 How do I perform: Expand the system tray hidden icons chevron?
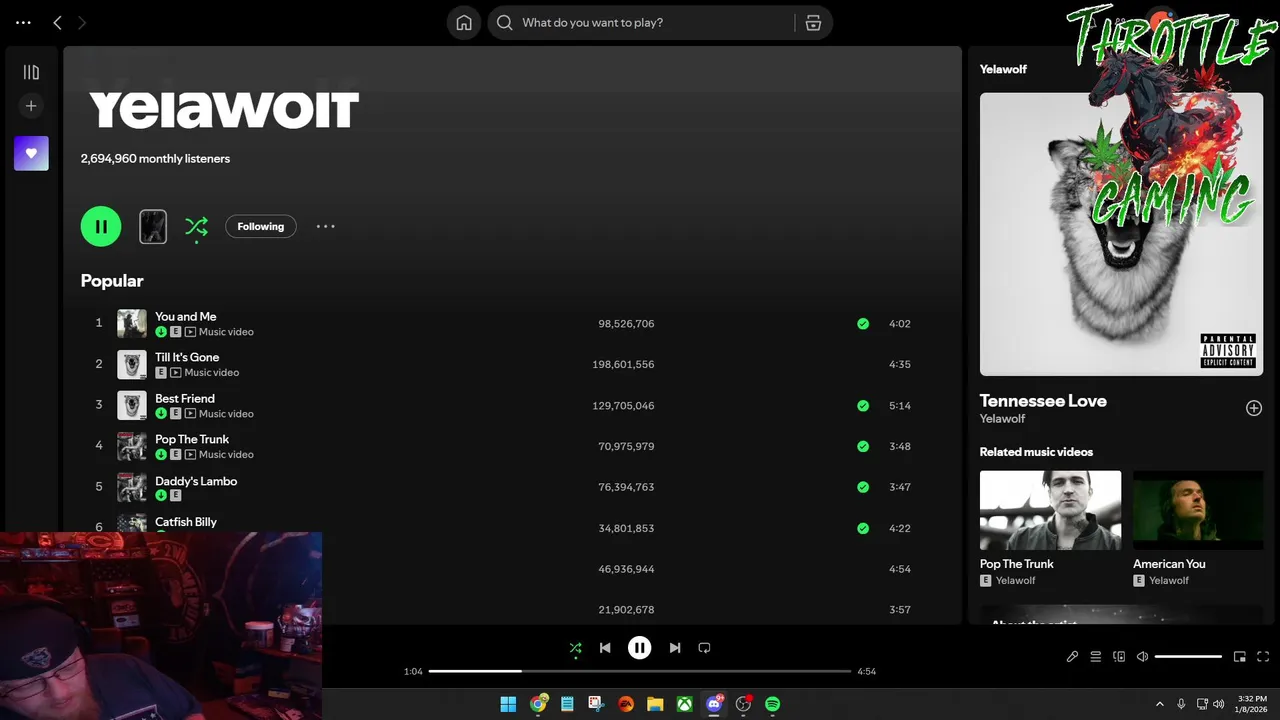[1160, 704]
